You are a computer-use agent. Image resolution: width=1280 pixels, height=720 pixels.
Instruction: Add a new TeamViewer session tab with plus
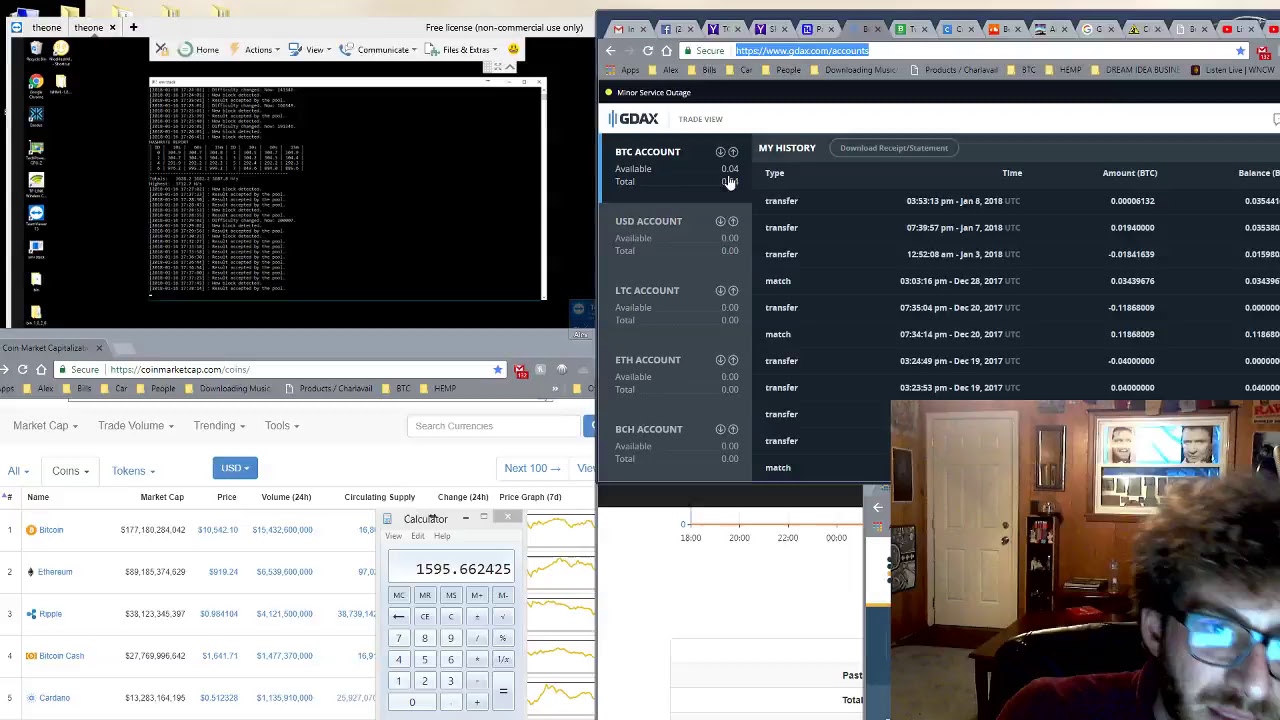coord(133,27)
